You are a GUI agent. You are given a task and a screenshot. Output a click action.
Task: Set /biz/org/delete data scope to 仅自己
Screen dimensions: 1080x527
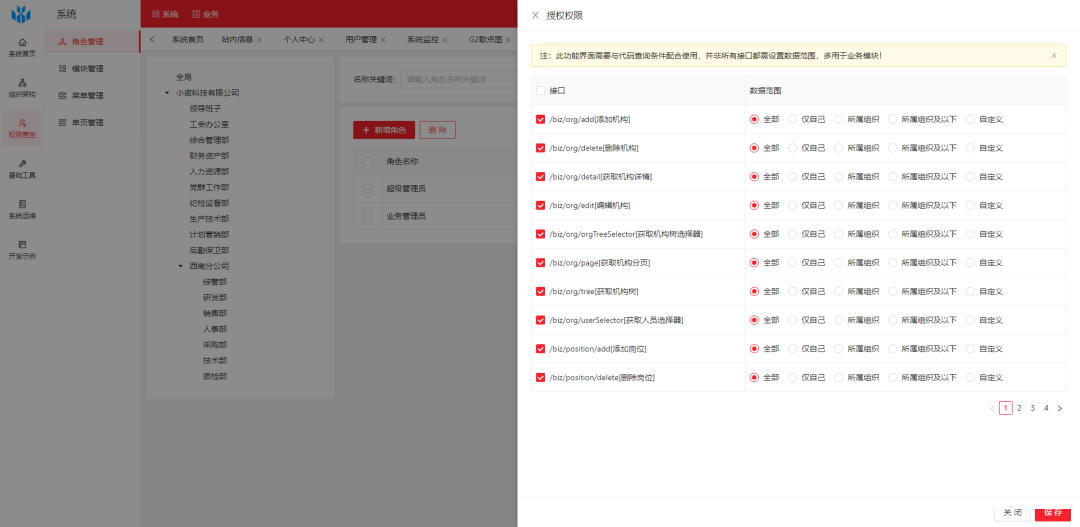tap(793, 148)
